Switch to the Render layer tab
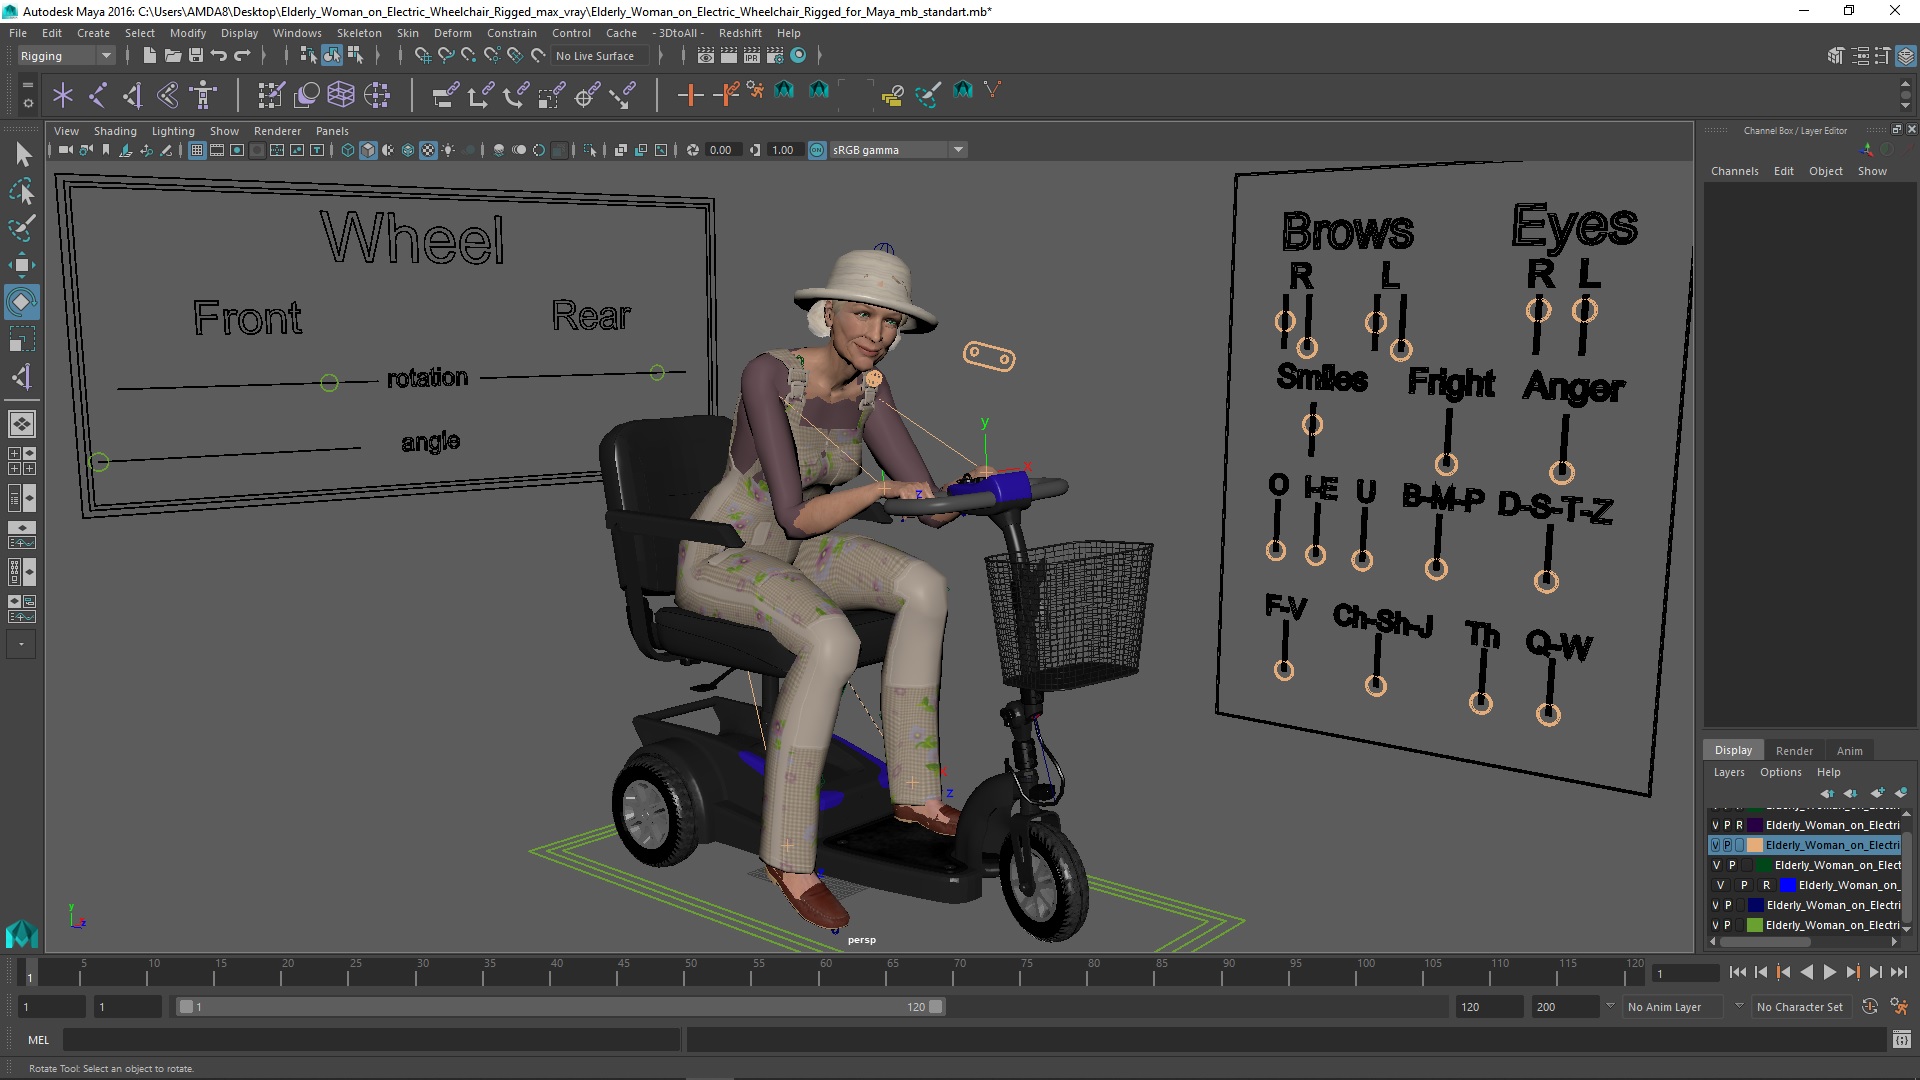The height and width of the screenshot is (1080, 1920). (x=1793, y=750)
